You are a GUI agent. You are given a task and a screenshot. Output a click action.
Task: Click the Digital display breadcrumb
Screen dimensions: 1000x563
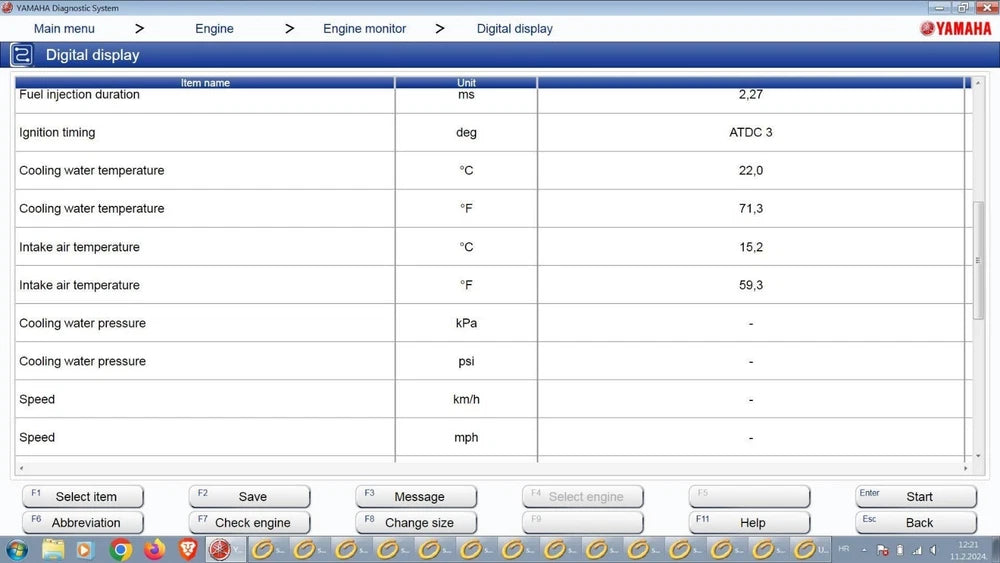pos(515,29)
